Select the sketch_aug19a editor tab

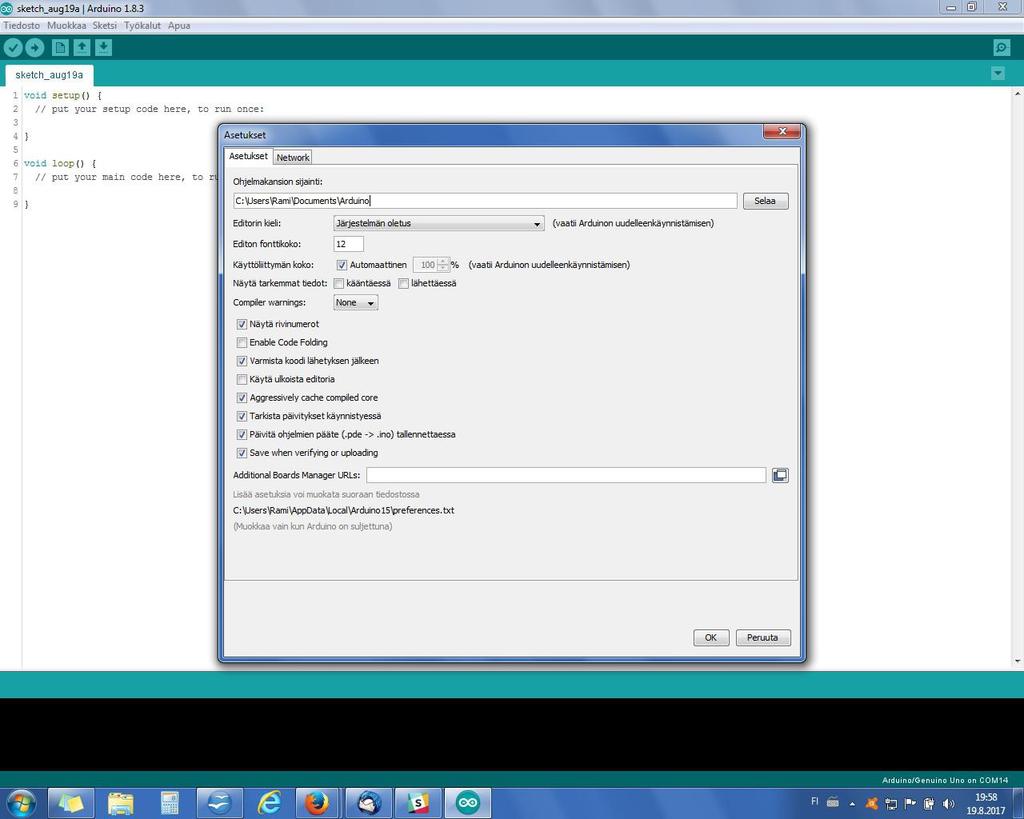(x=49, y=75)
